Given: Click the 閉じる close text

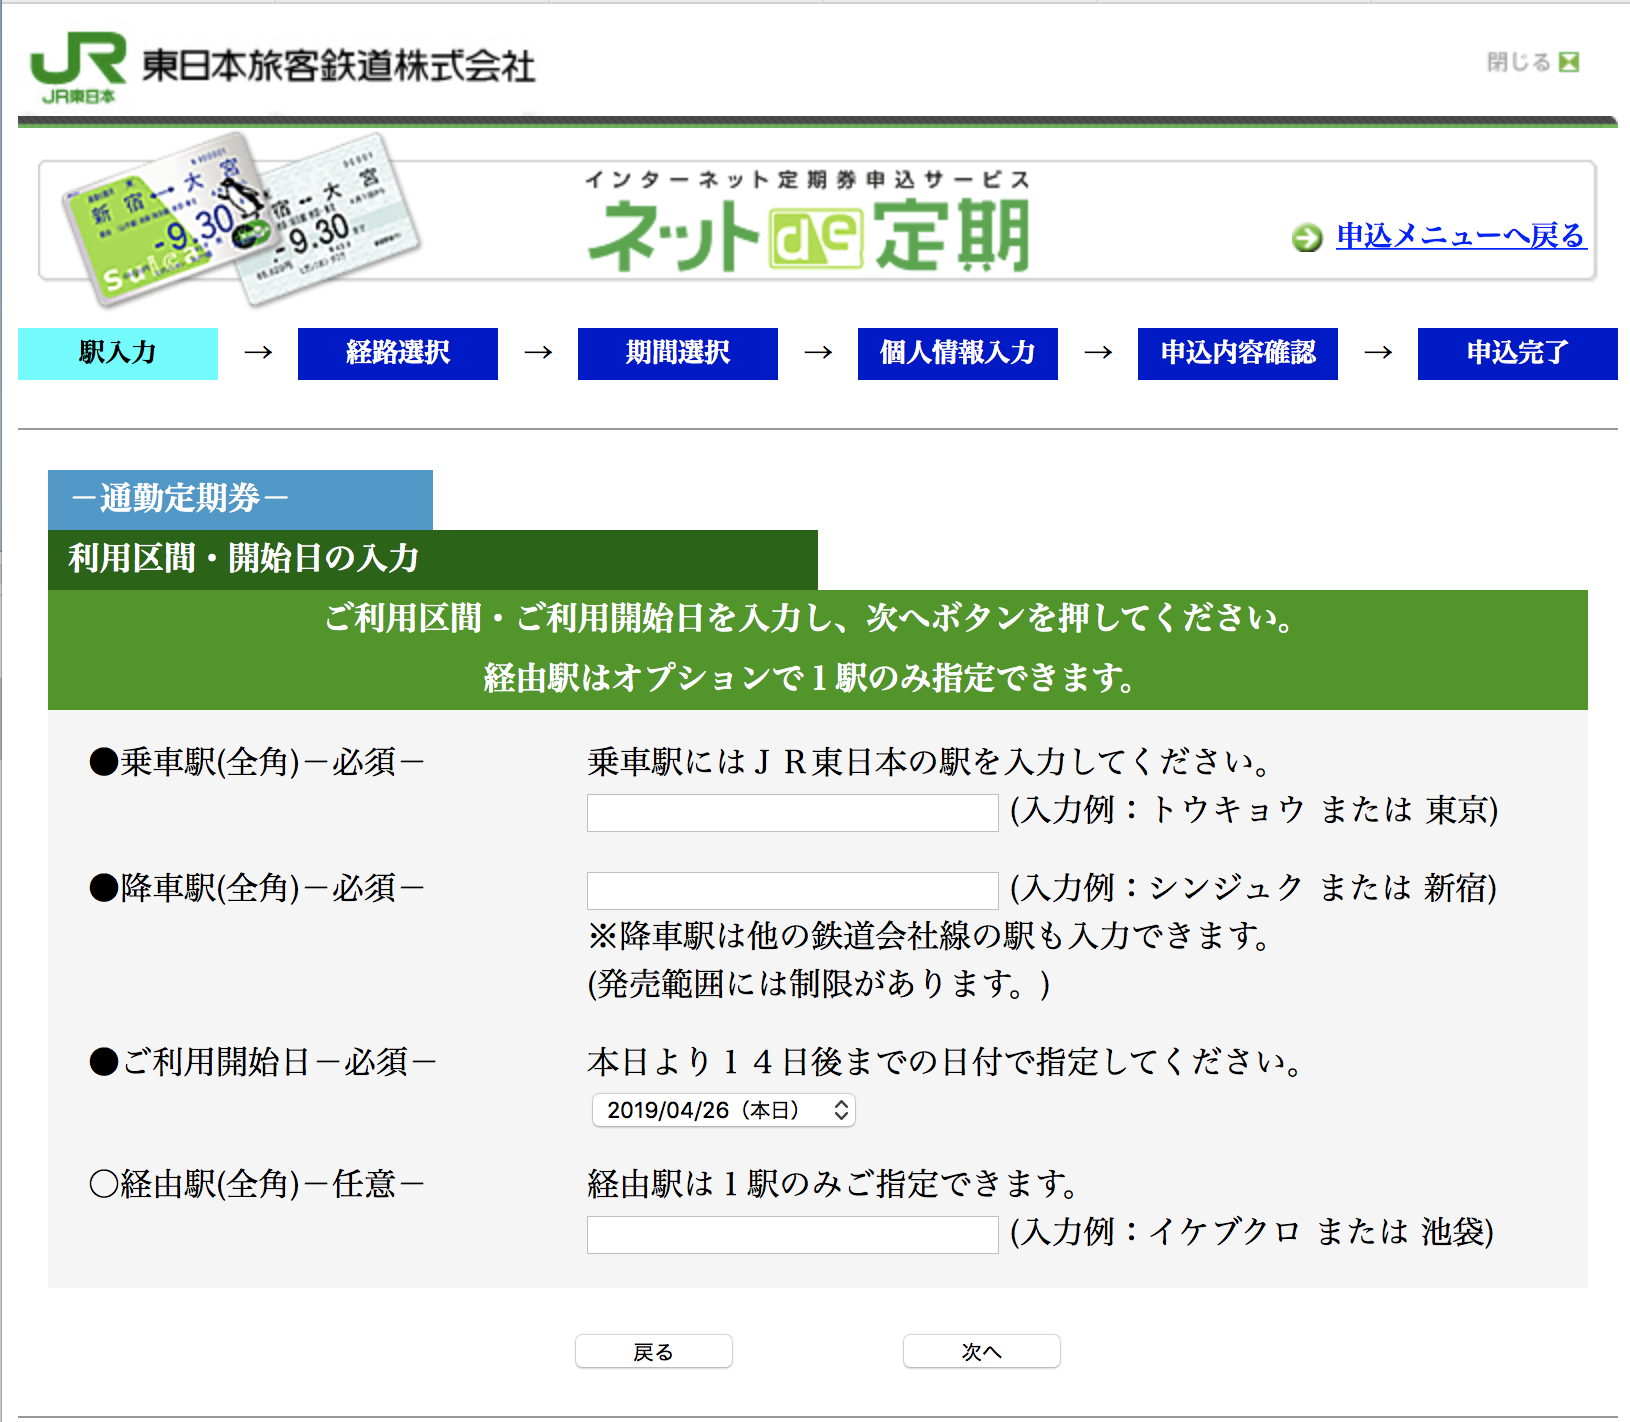Looking at the screenshot, I should point(1518,62).
